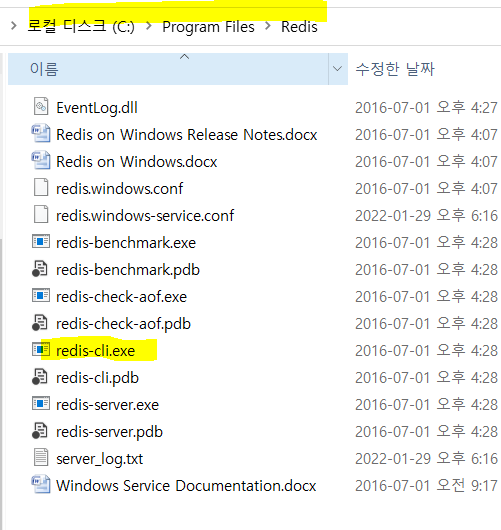Click the redis-server.pdb file icon
Screen dimensions: 501x530
[40, 431]
